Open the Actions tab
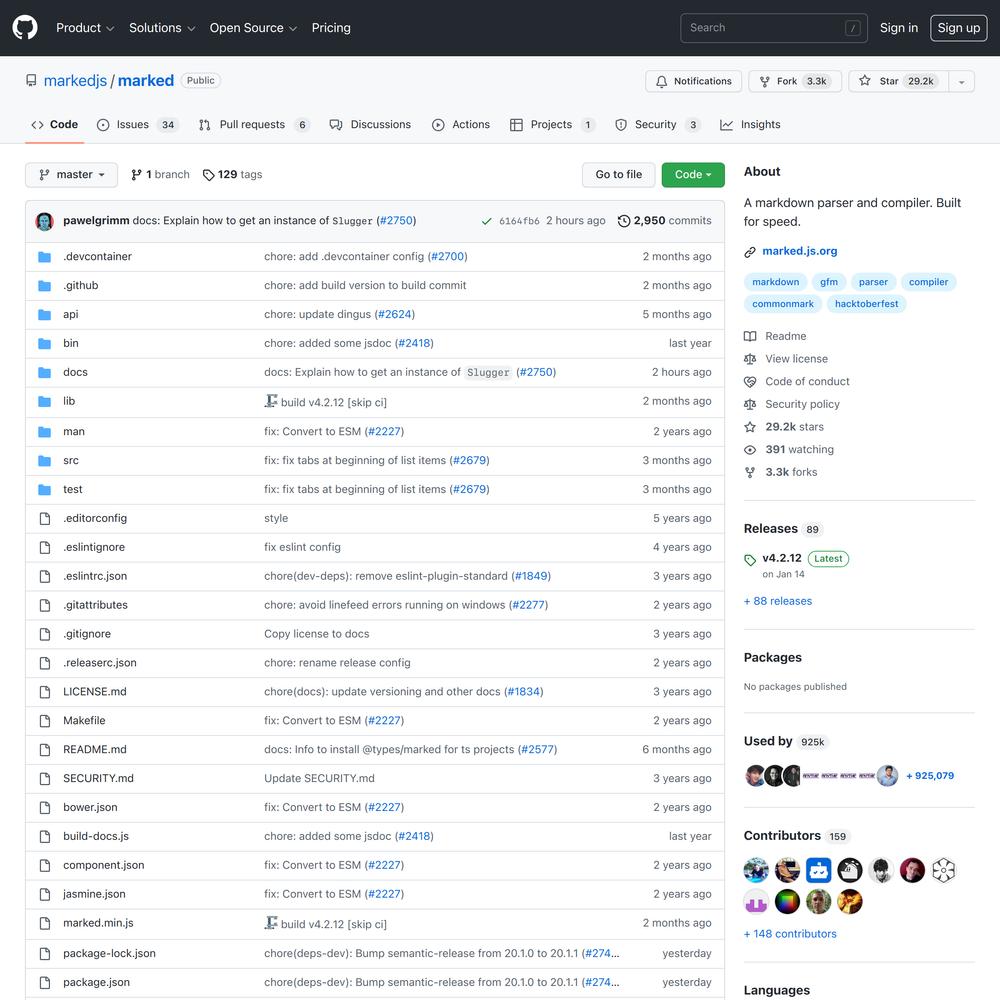Image resolution: width=1000 pixels, height=1000 pixels. click(461, 124)
